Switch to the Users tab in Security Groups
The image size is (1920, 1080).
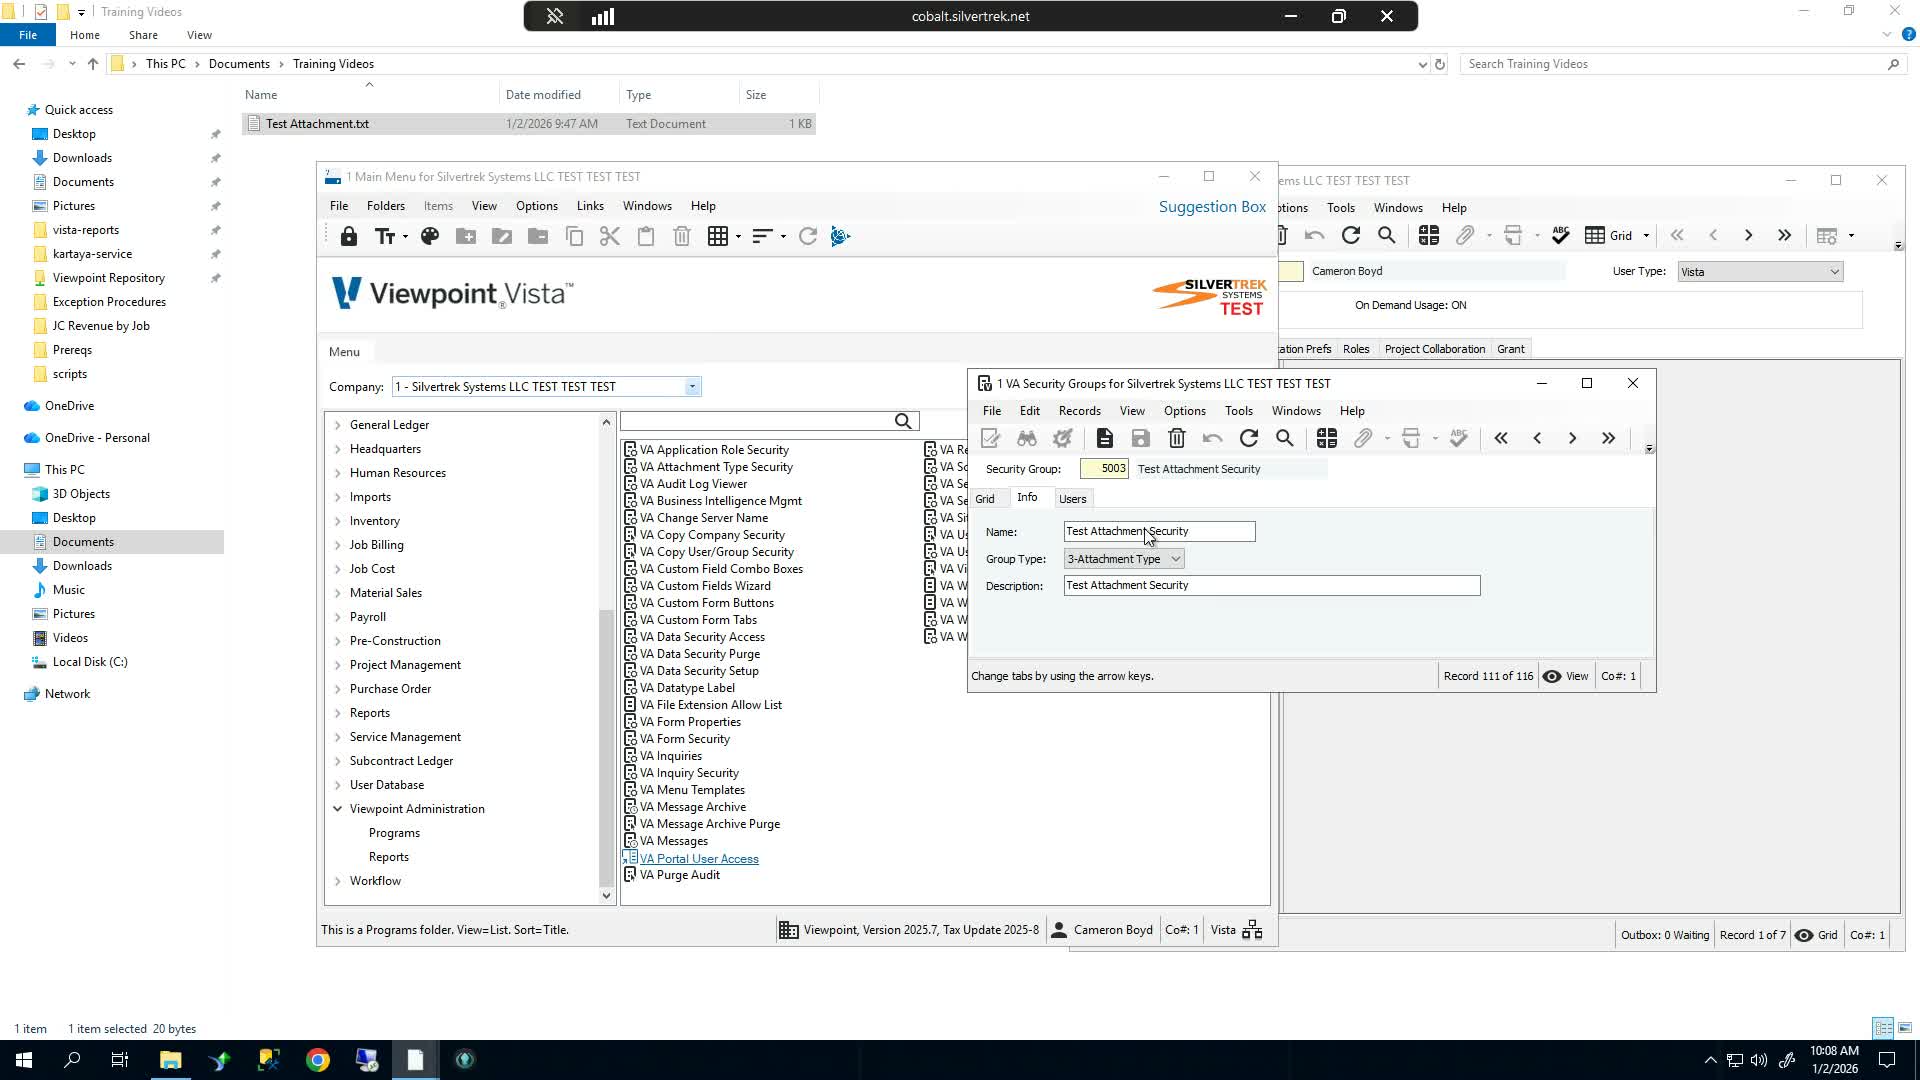click(1072, 499)
